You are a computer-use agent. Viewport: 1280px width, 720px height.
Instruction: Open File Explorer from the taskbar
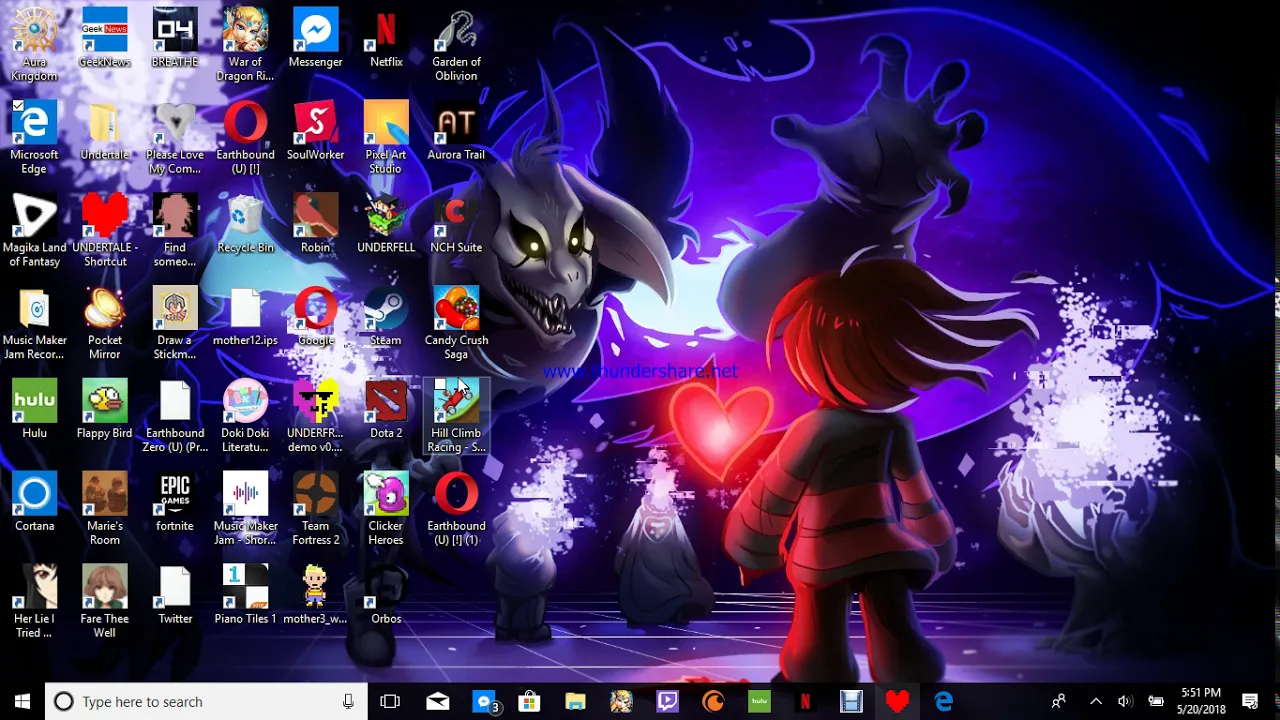[x=575, y=702]
